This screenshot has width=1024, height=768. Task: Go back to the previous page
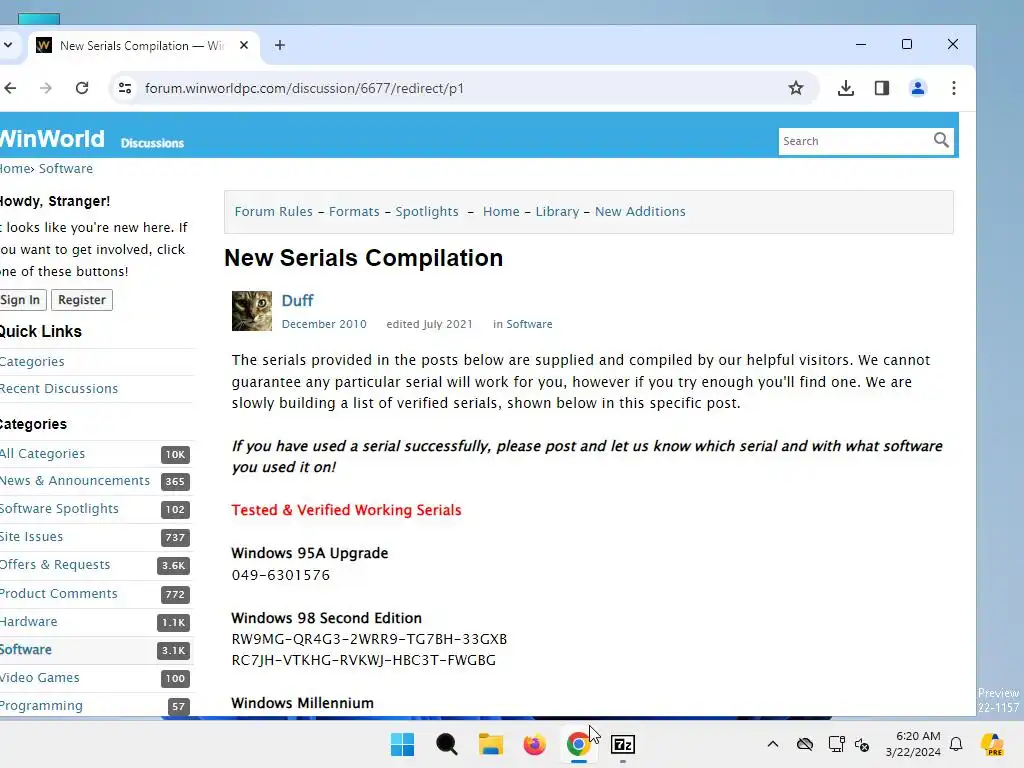coord(10,88)
